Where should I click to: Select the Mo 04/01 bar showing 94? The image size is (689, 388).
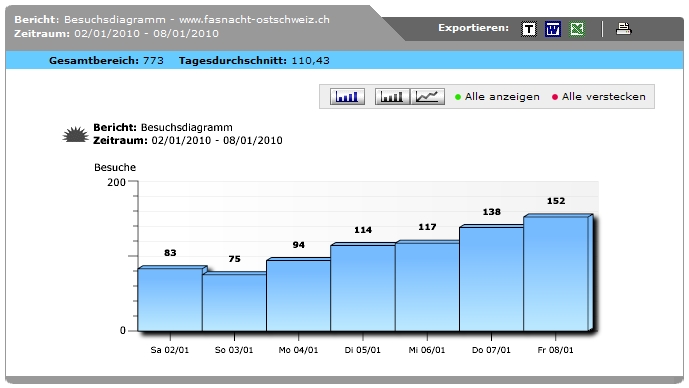(x=298, y=295)
